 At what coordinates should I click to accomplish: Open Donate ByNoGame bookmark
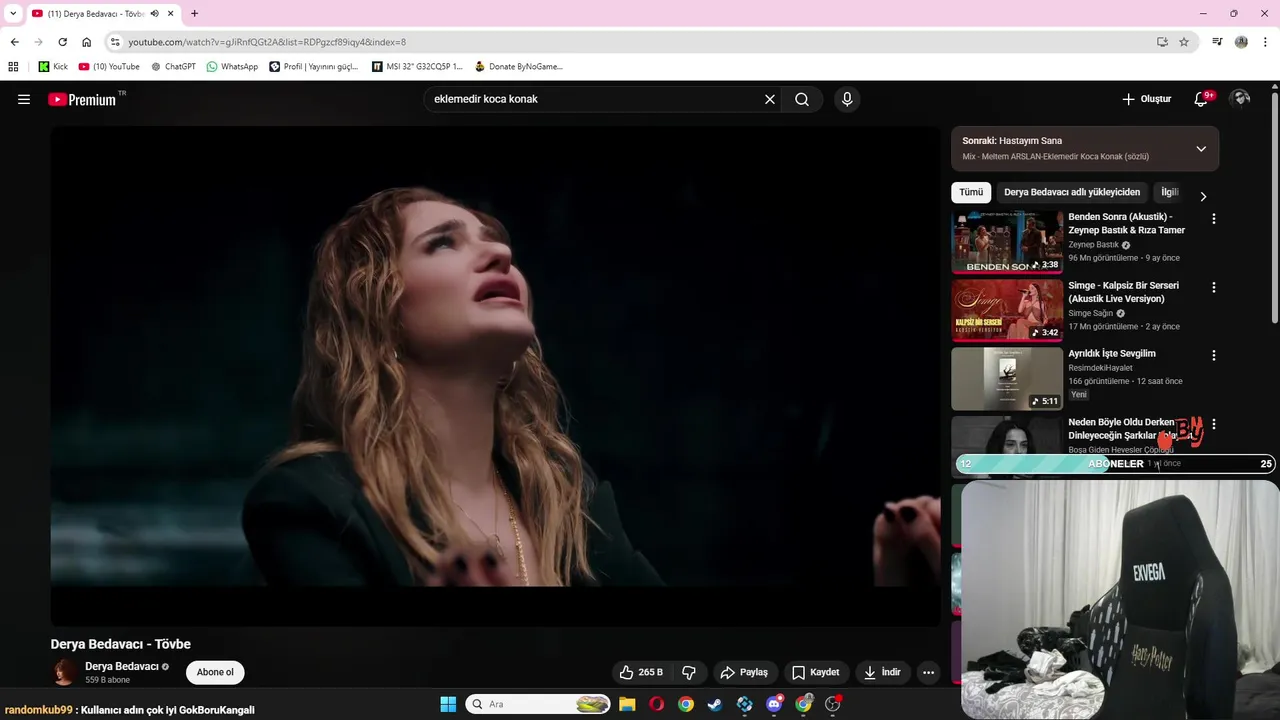[519, 67]
